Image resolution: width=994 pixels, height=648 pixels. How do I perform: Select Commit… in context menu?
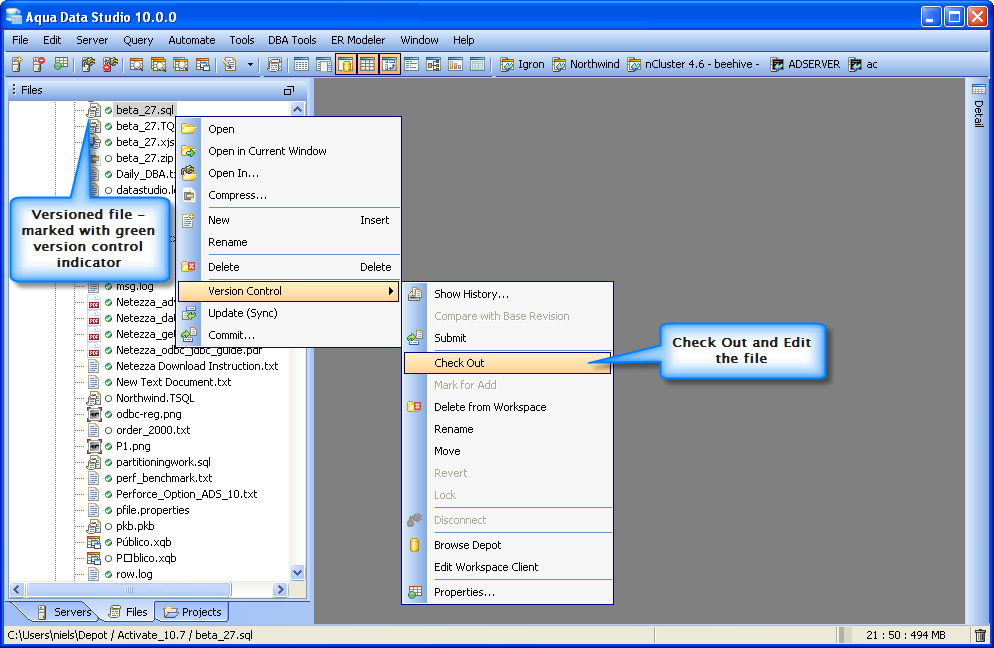point(288,335)
